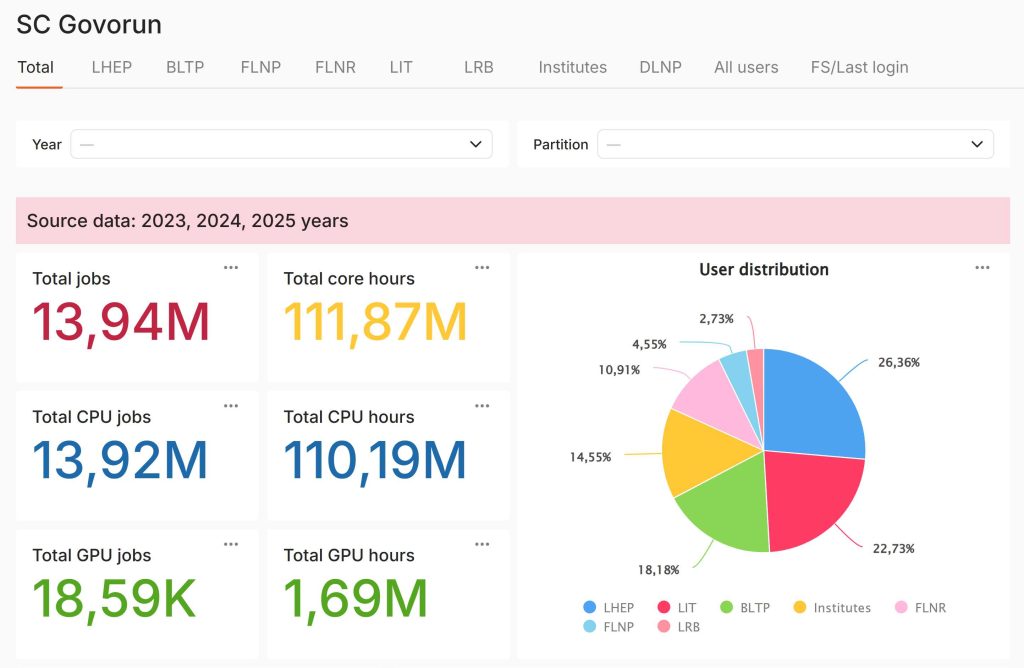
Task: Select the Institutes tab
Action: (572, 67)
